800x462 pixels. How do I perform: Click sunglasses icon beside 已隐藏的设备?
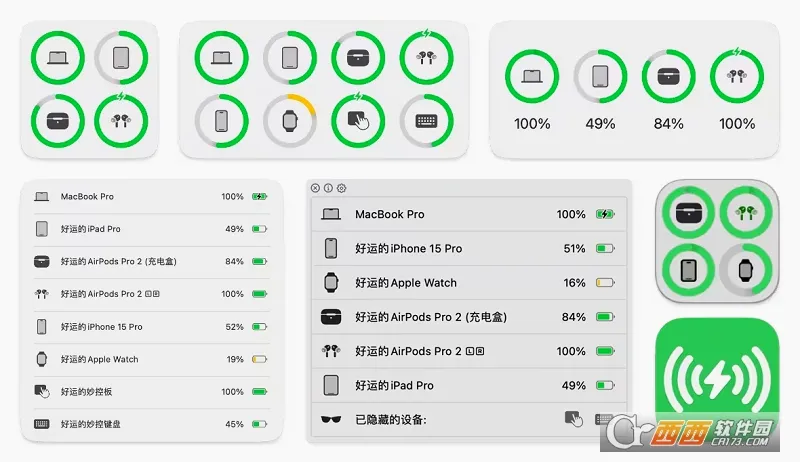coord(331,420)
